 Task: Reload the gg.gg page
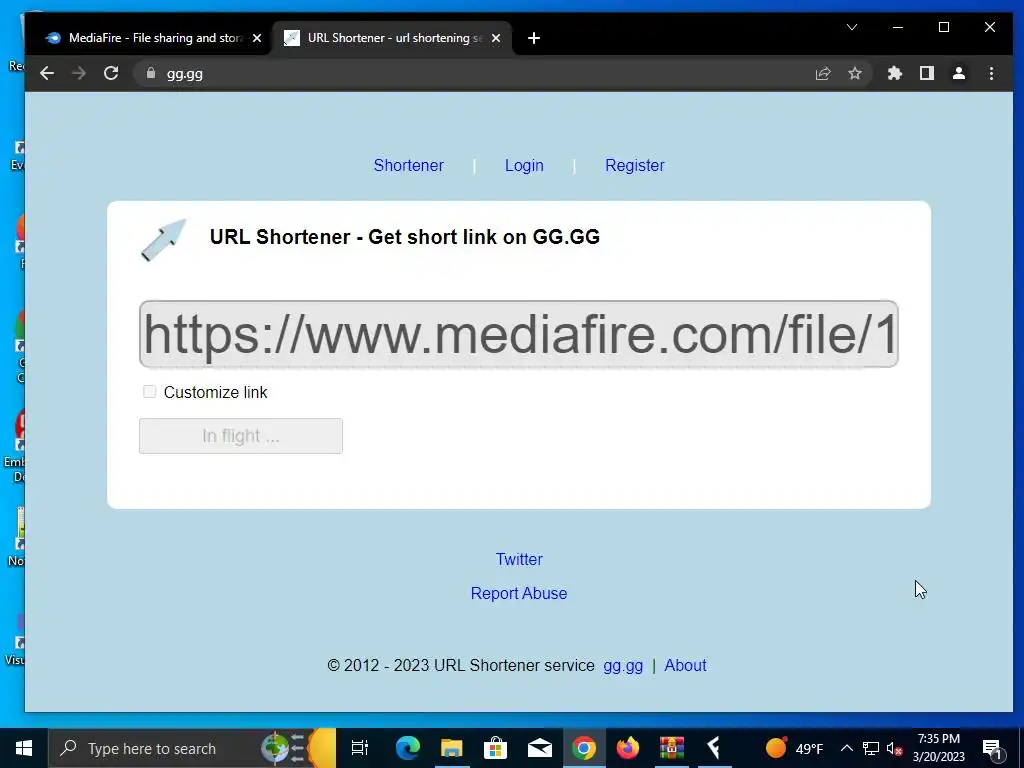pyautogui.click(x=111, y=73)
